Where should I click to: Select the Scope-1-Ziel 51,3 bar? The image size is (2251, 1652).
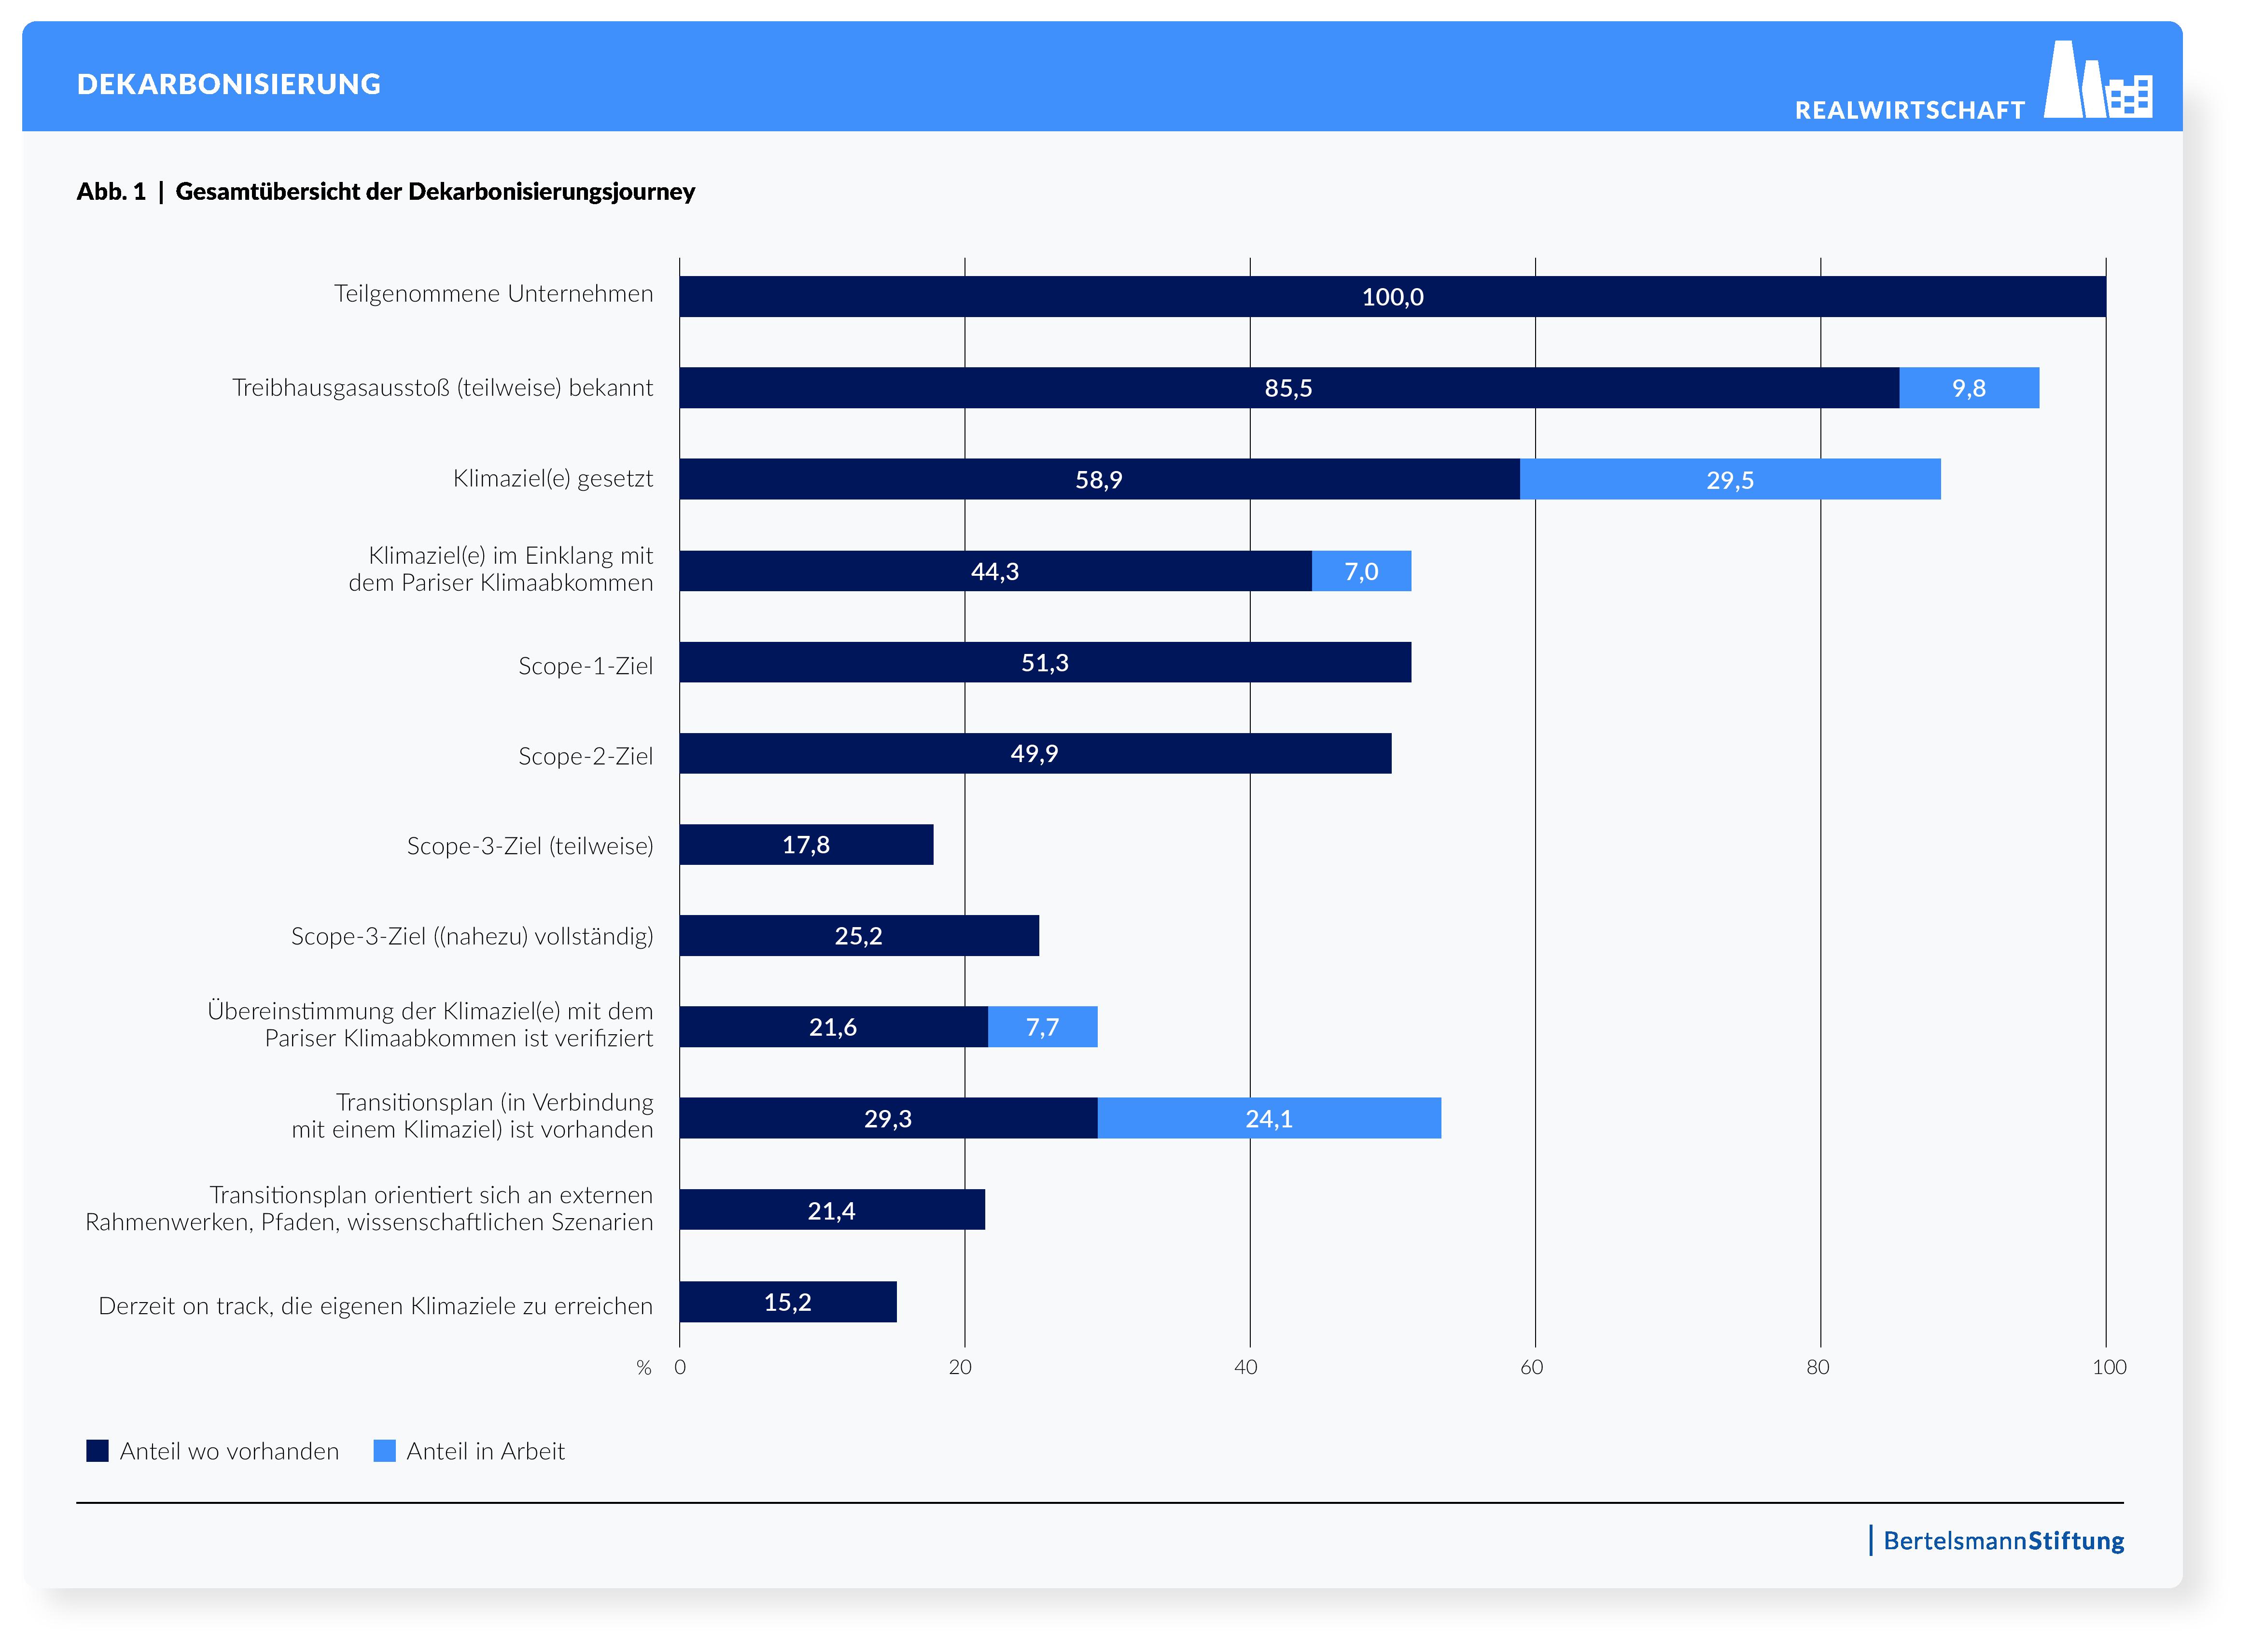(1044, 663)
